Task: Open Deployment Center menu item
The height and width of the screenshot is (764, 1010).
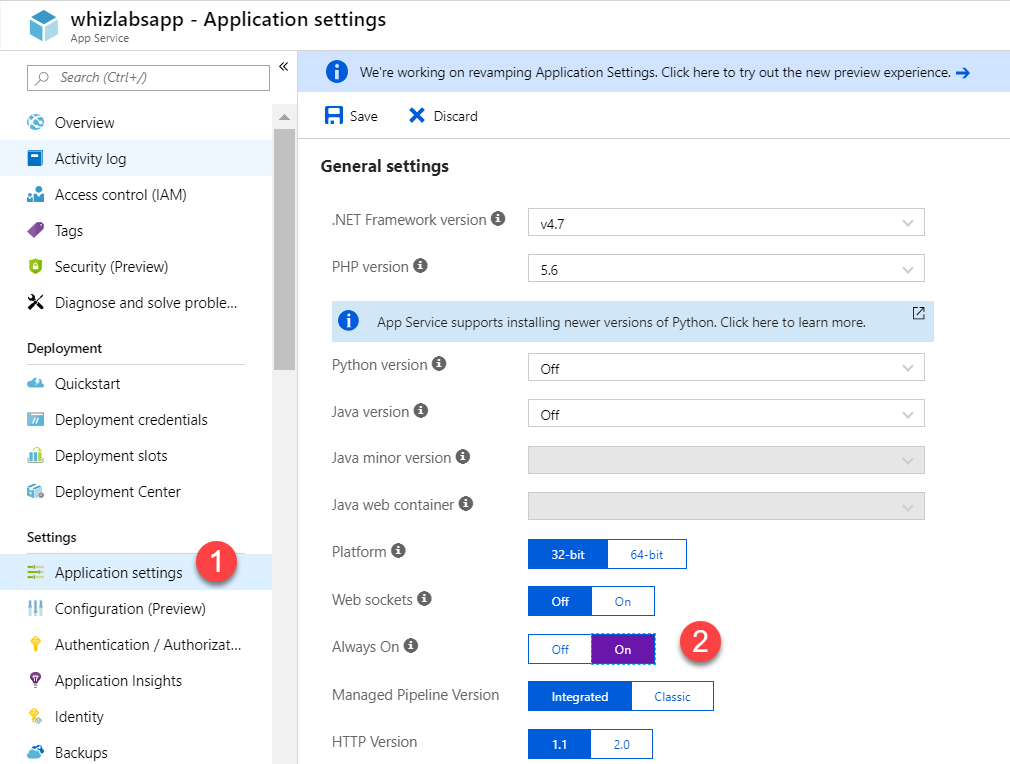Action: tap(136, 492)
